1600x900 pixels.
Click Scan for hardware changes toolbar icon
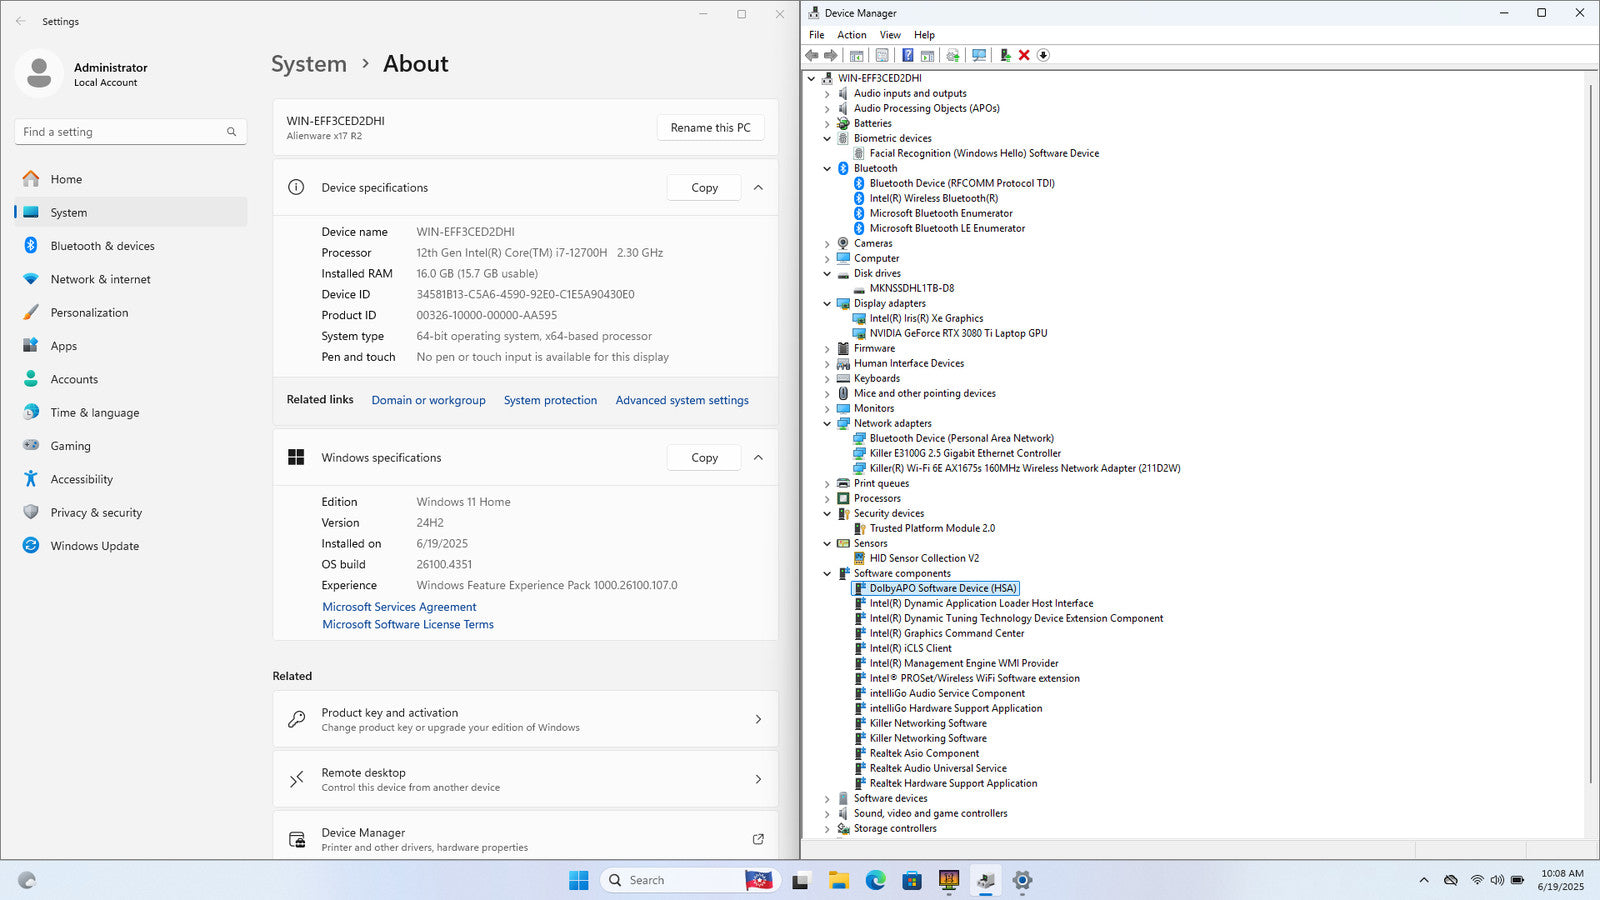979,55
